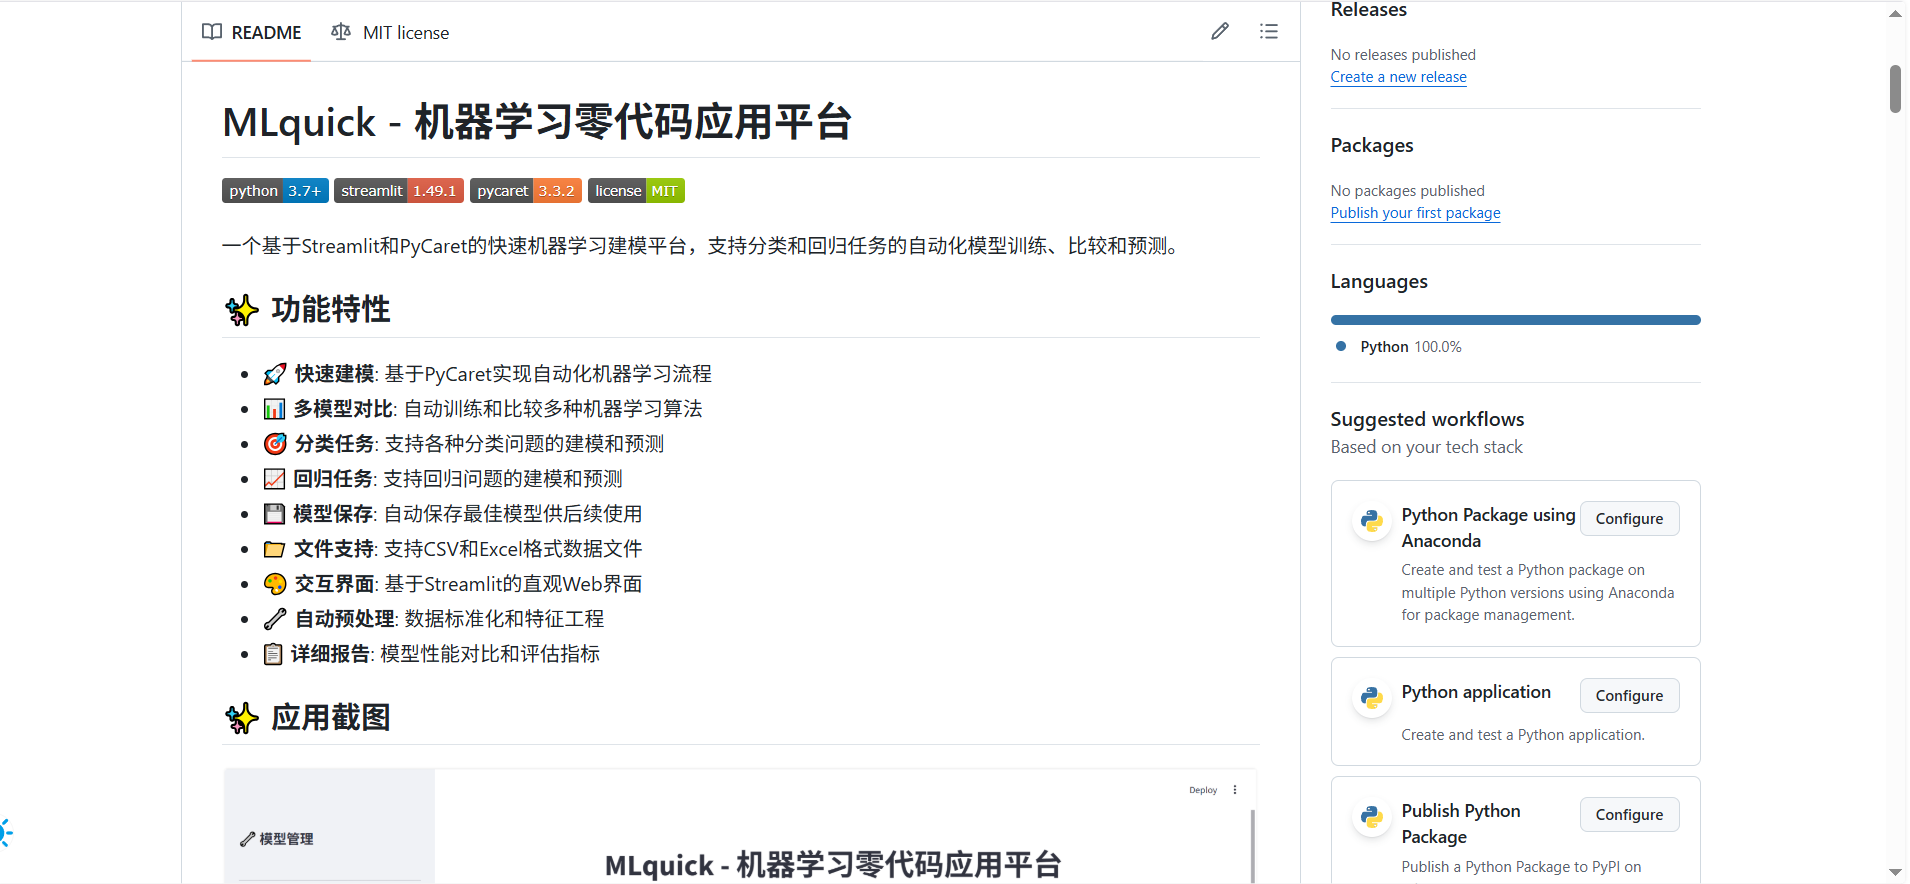
Task: Click the book icon on README tab
Action: click(212, 32)
